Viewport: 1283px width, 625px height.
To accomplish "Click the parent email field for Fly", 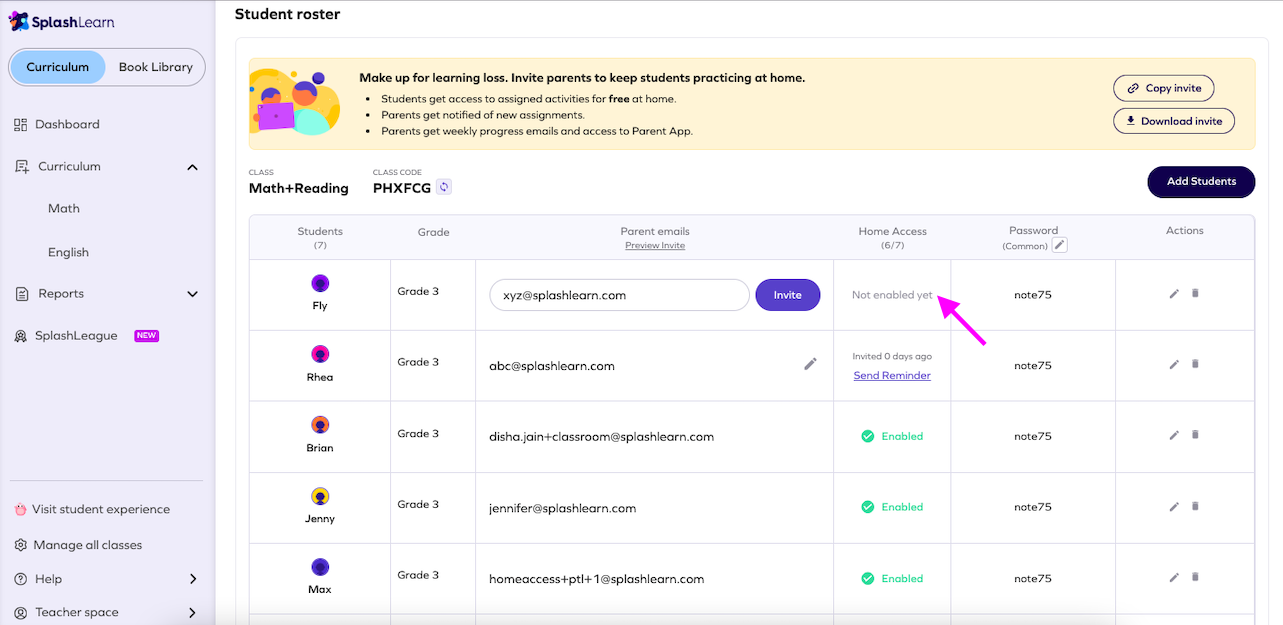I will tap(619, 295).
